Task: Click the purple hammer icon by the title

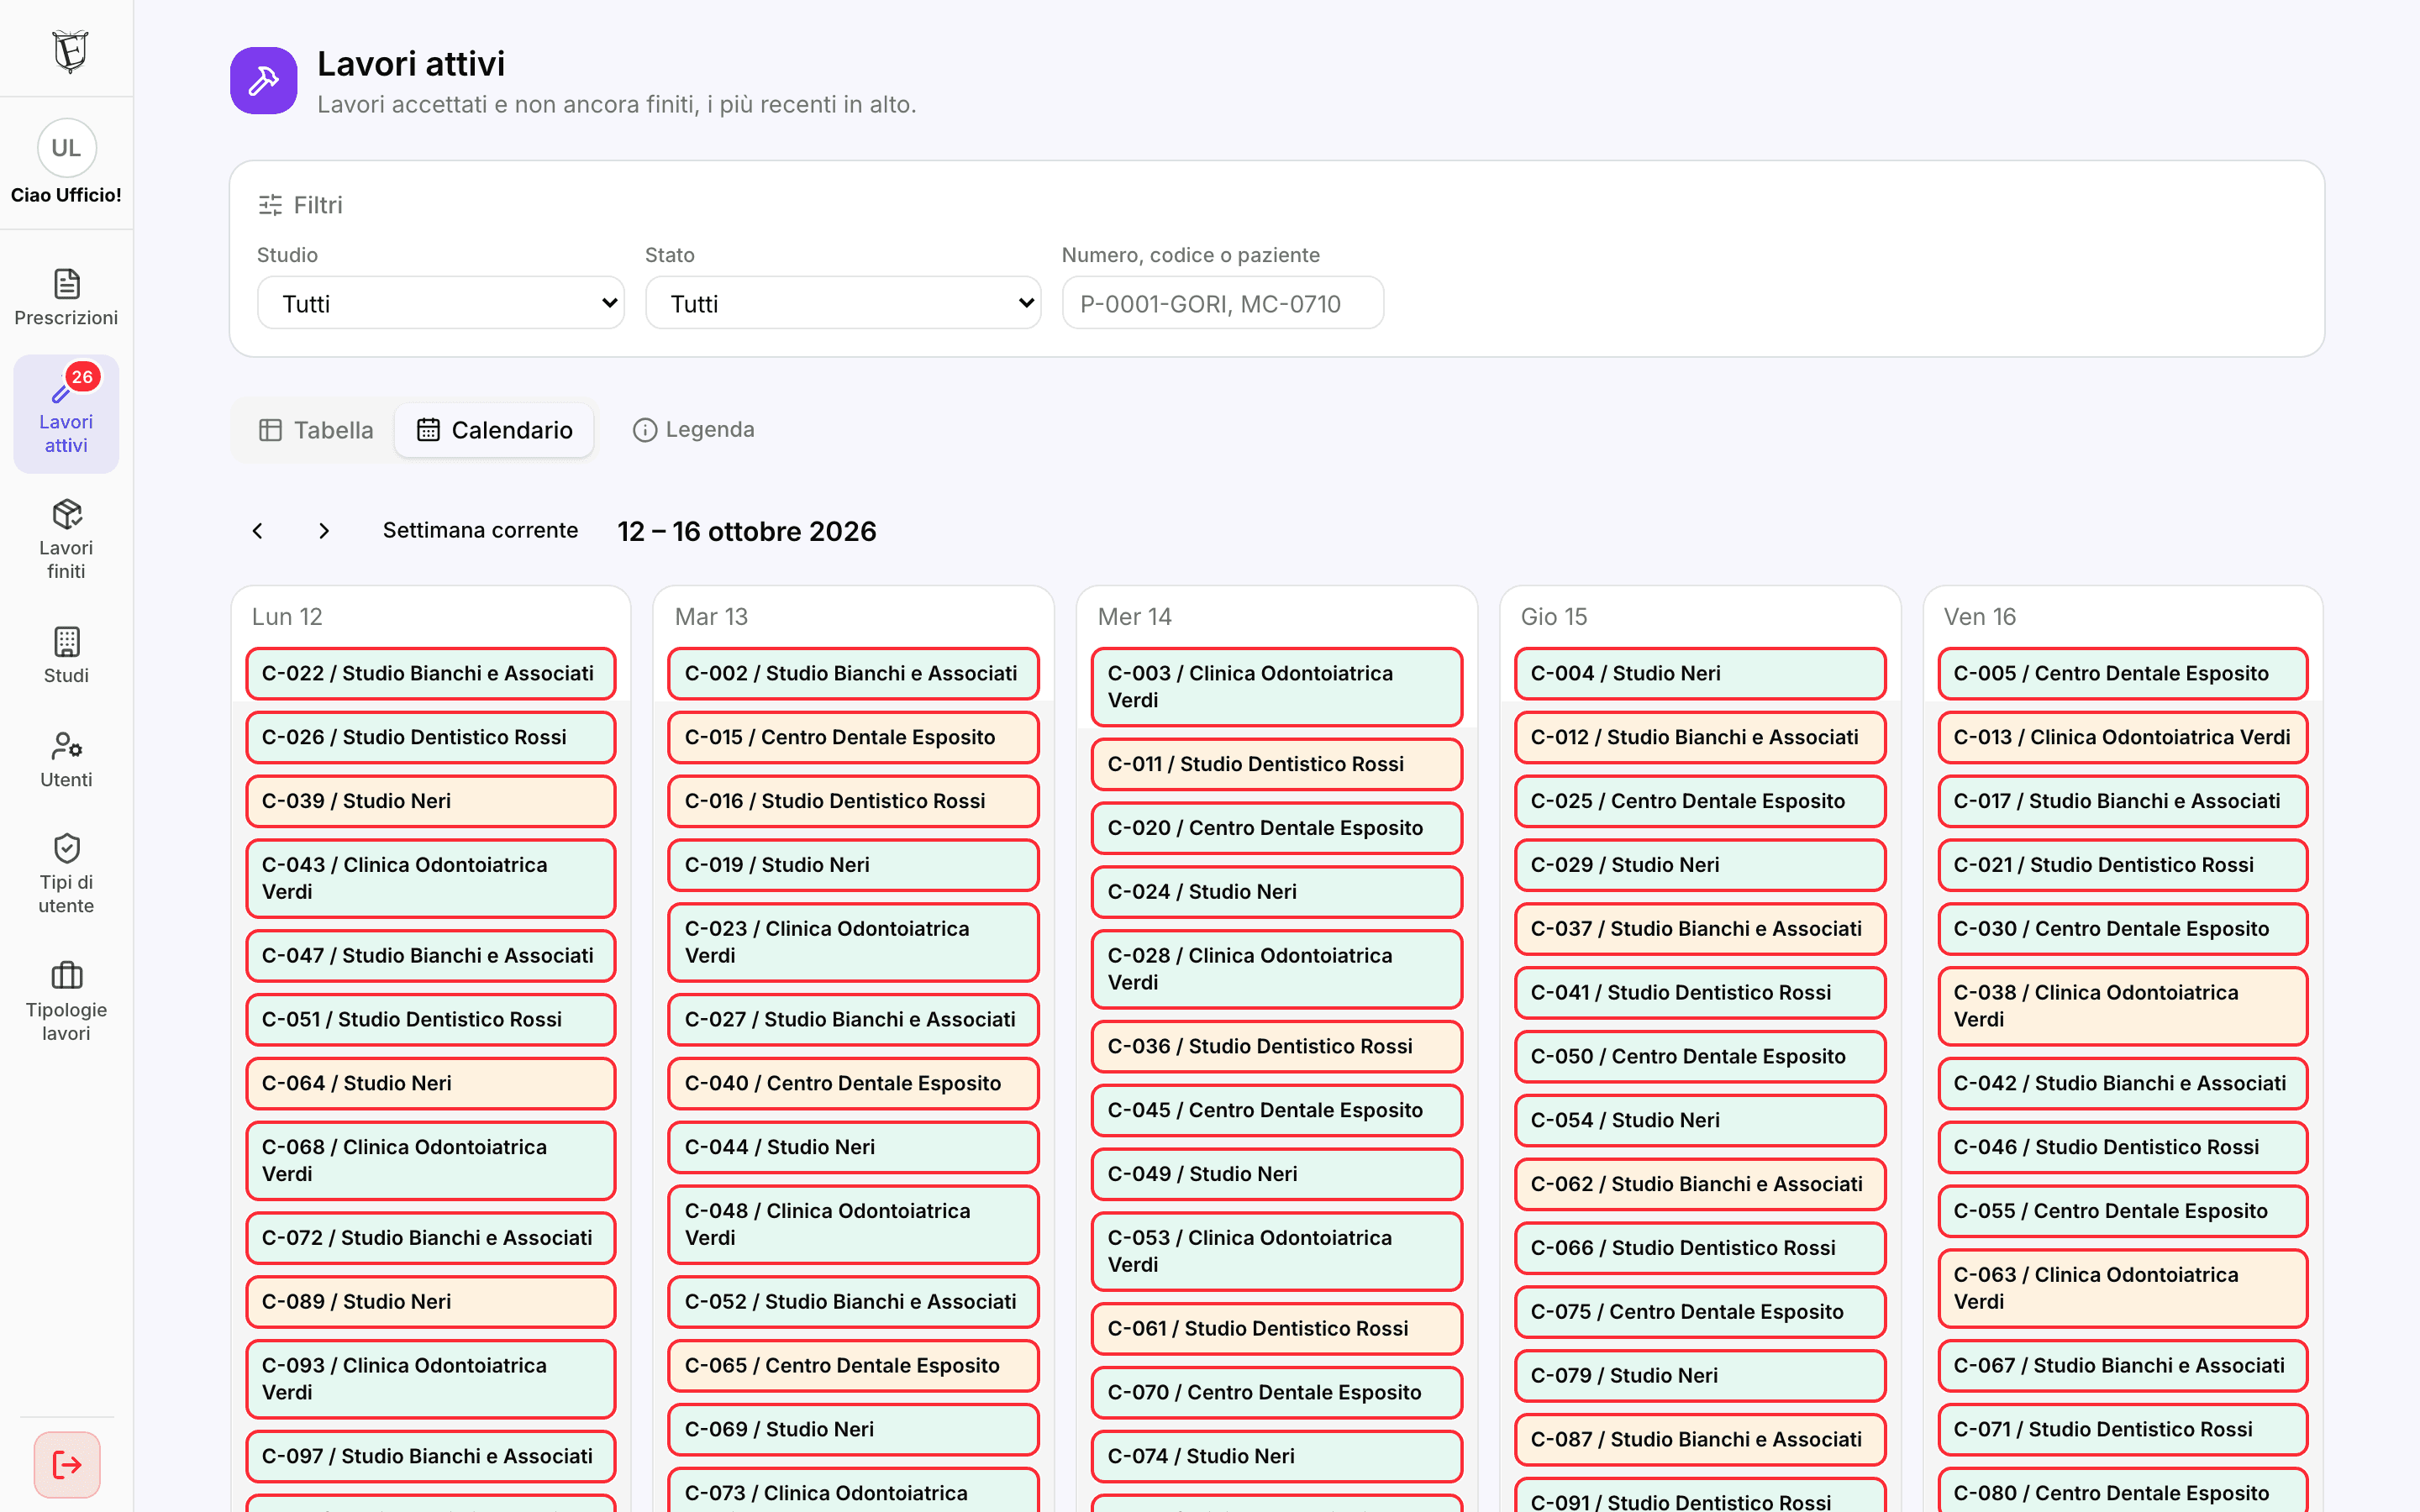Action: (264, 81)
